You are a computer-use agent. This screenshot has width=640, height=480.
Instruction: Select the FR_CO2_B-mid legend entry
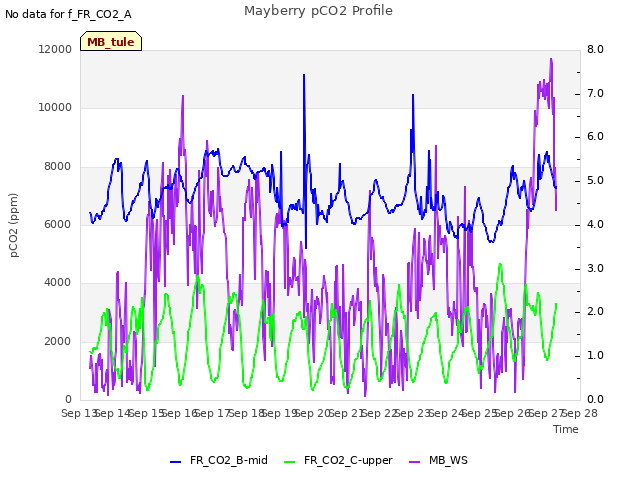click(219, 460)
